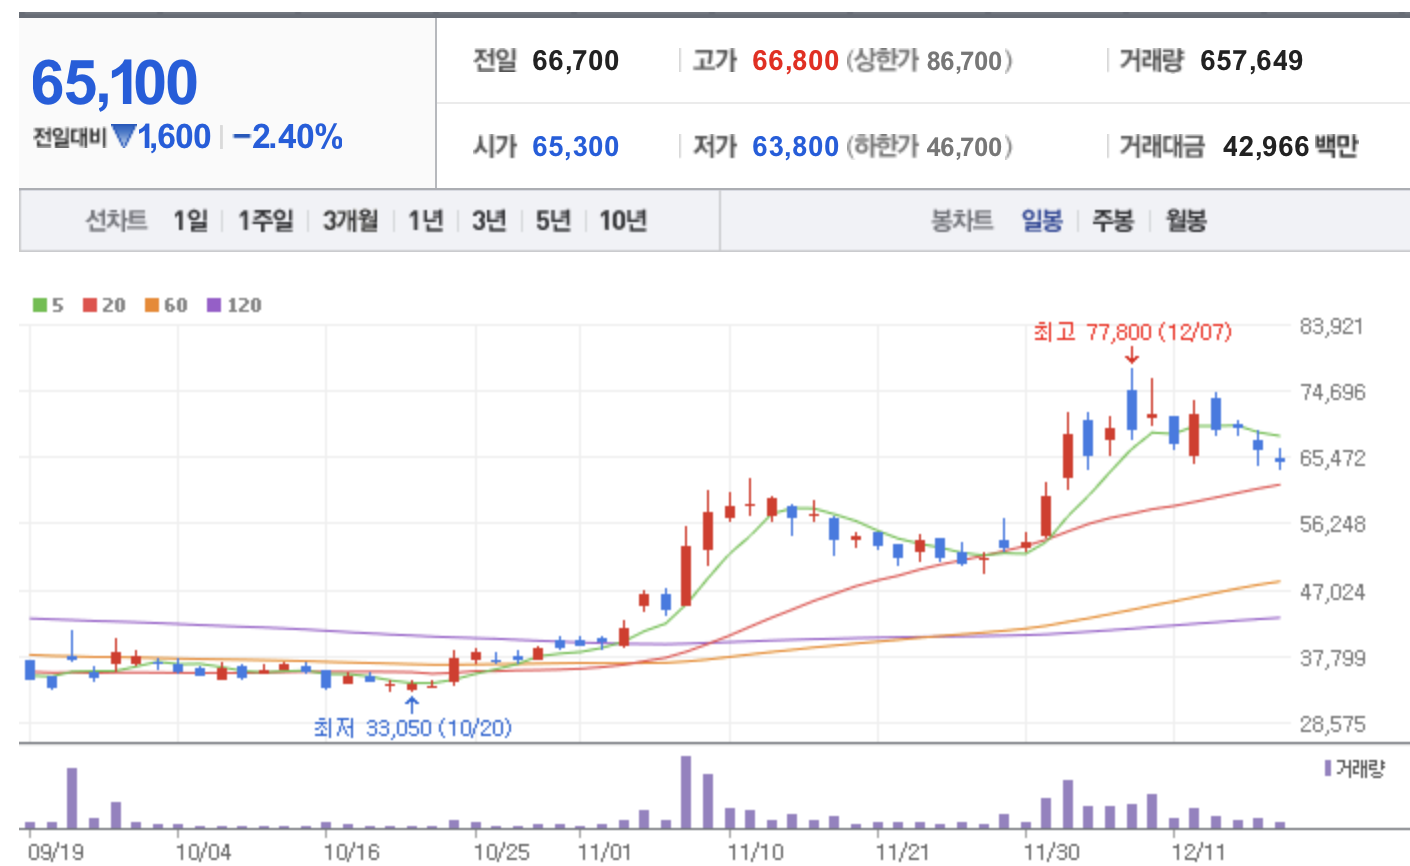Switch line chart to 1년
Screen dimensions: 1410x866
[425, 220]
